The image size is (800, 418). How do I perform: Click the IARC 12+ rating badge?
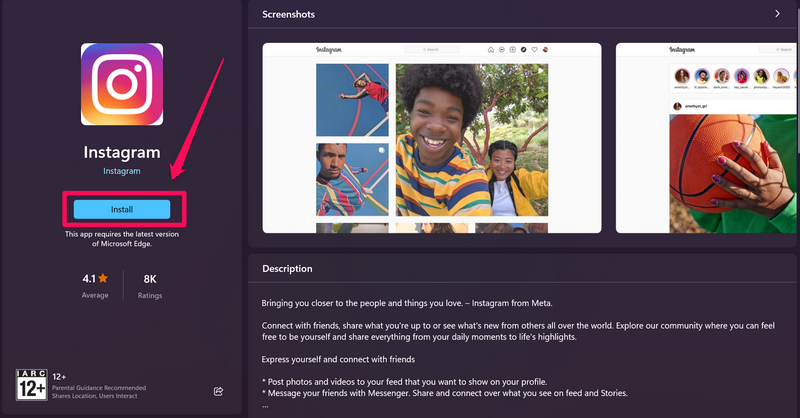pos(32,385)
